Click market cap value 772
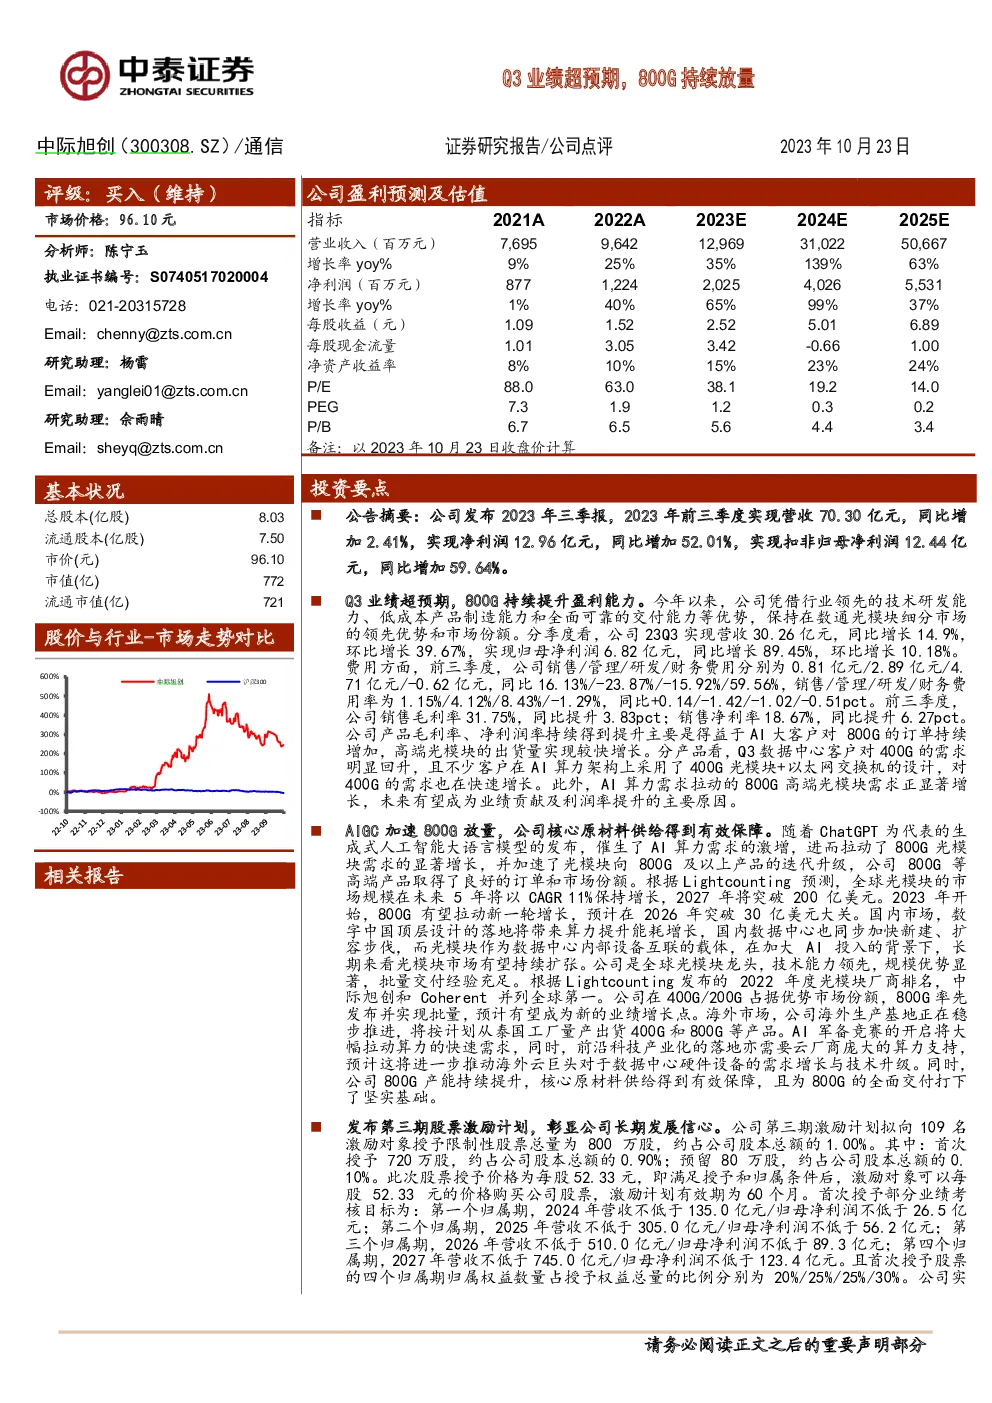The image size is (992, 1403). [273, 581]
